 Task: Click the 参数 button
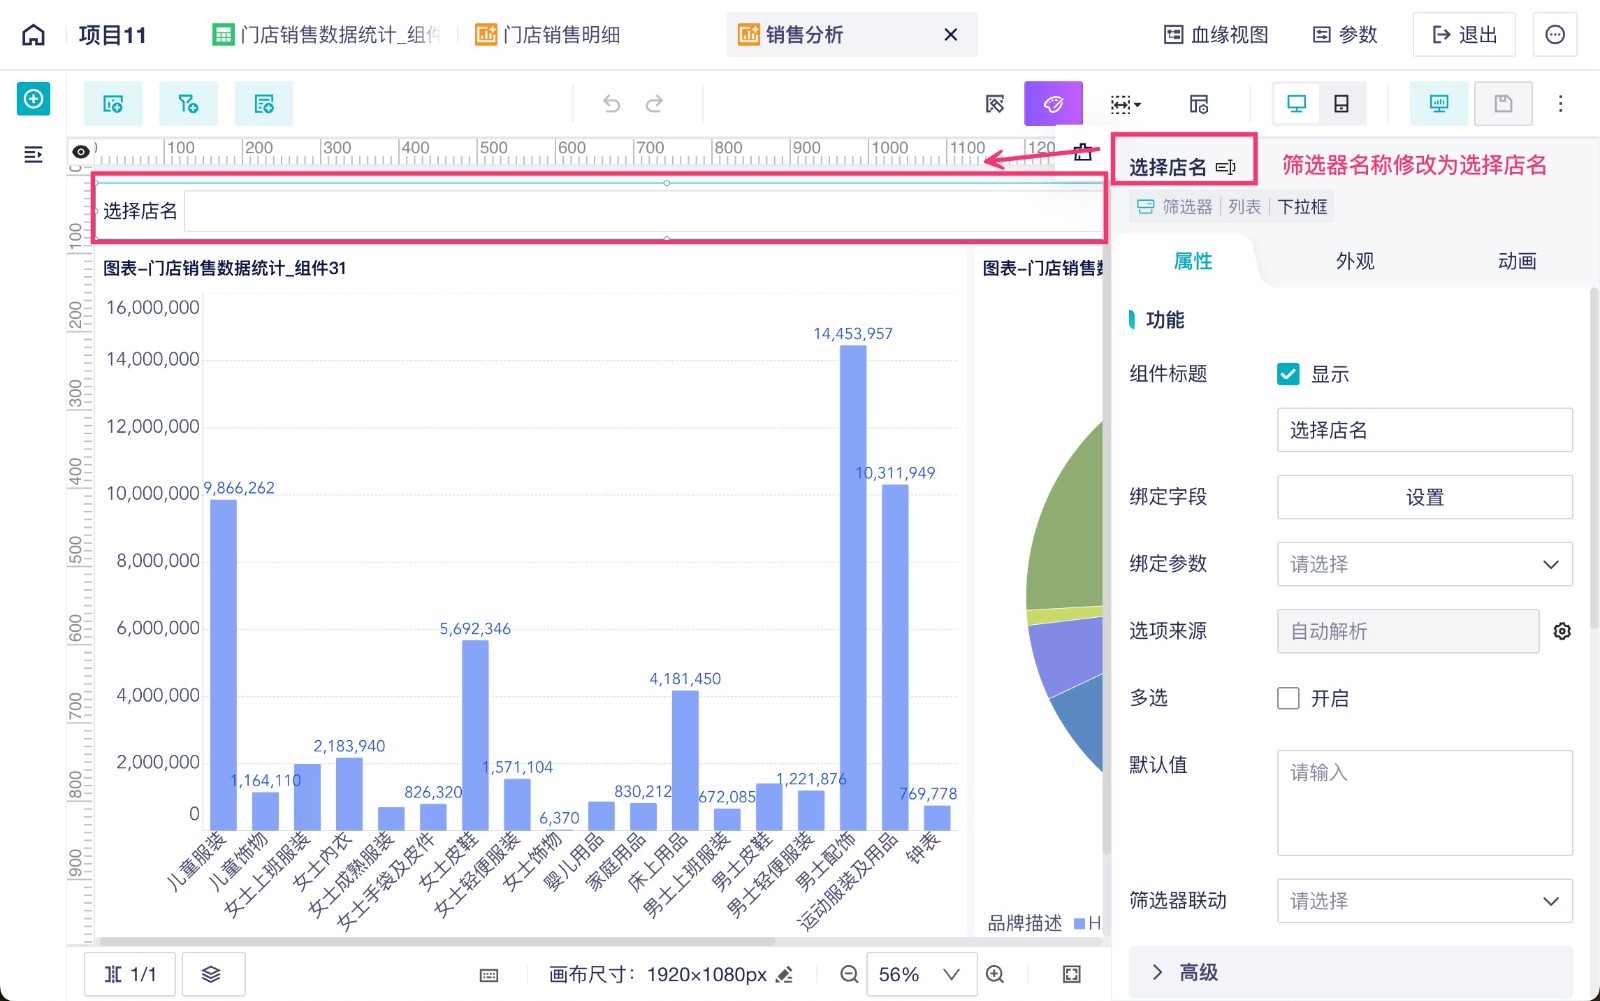coord(1345,35)
